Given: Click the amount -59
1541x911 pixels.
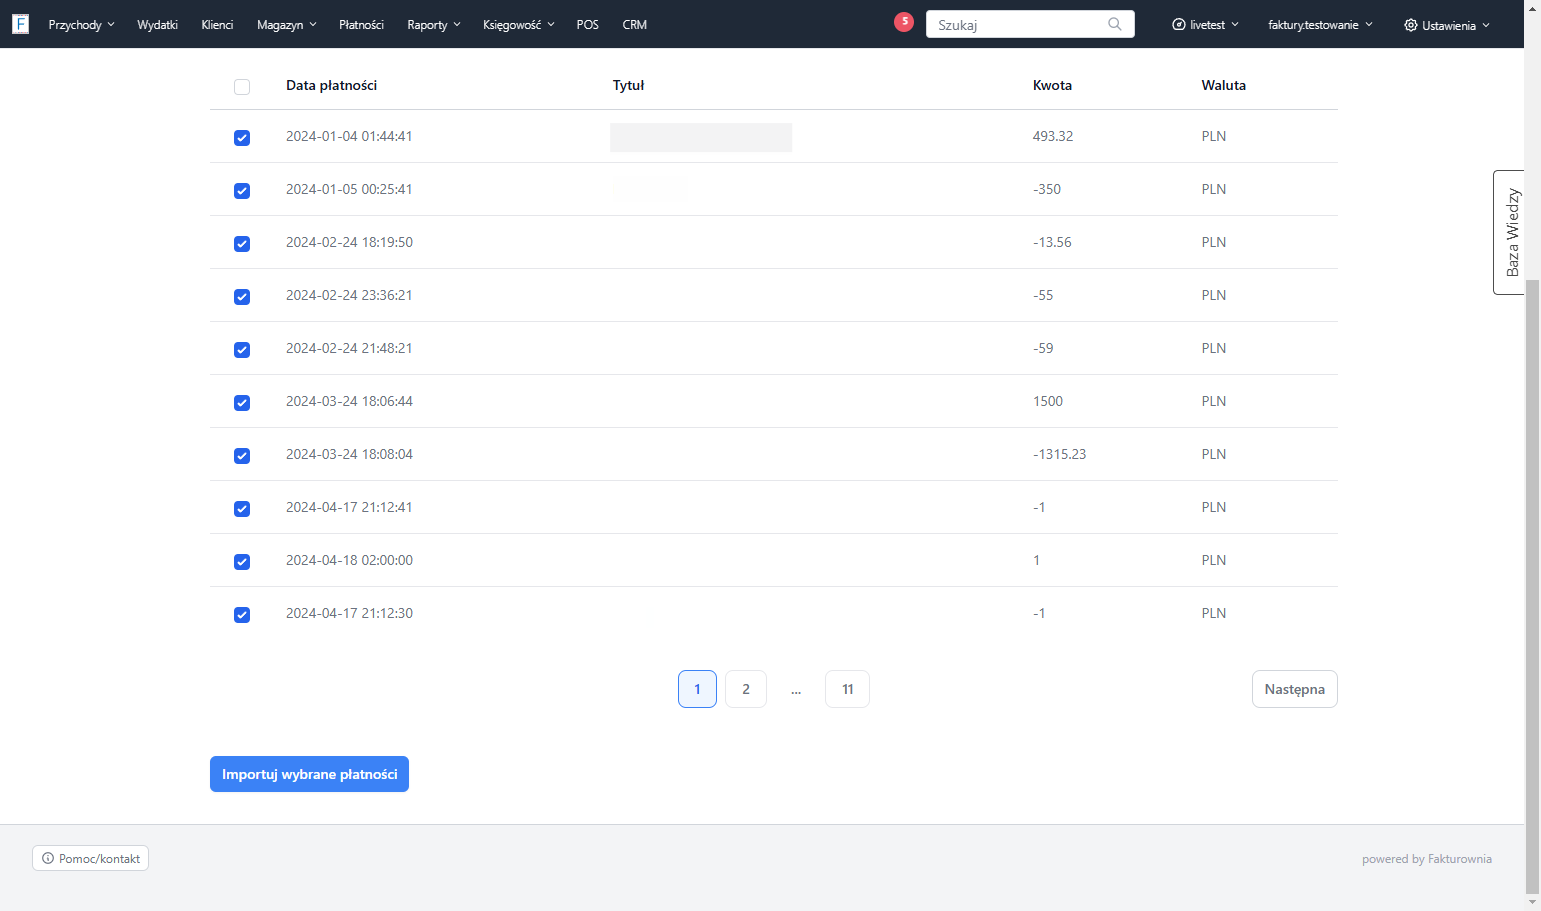Looking at the screenshot, I should [1043, 348].
